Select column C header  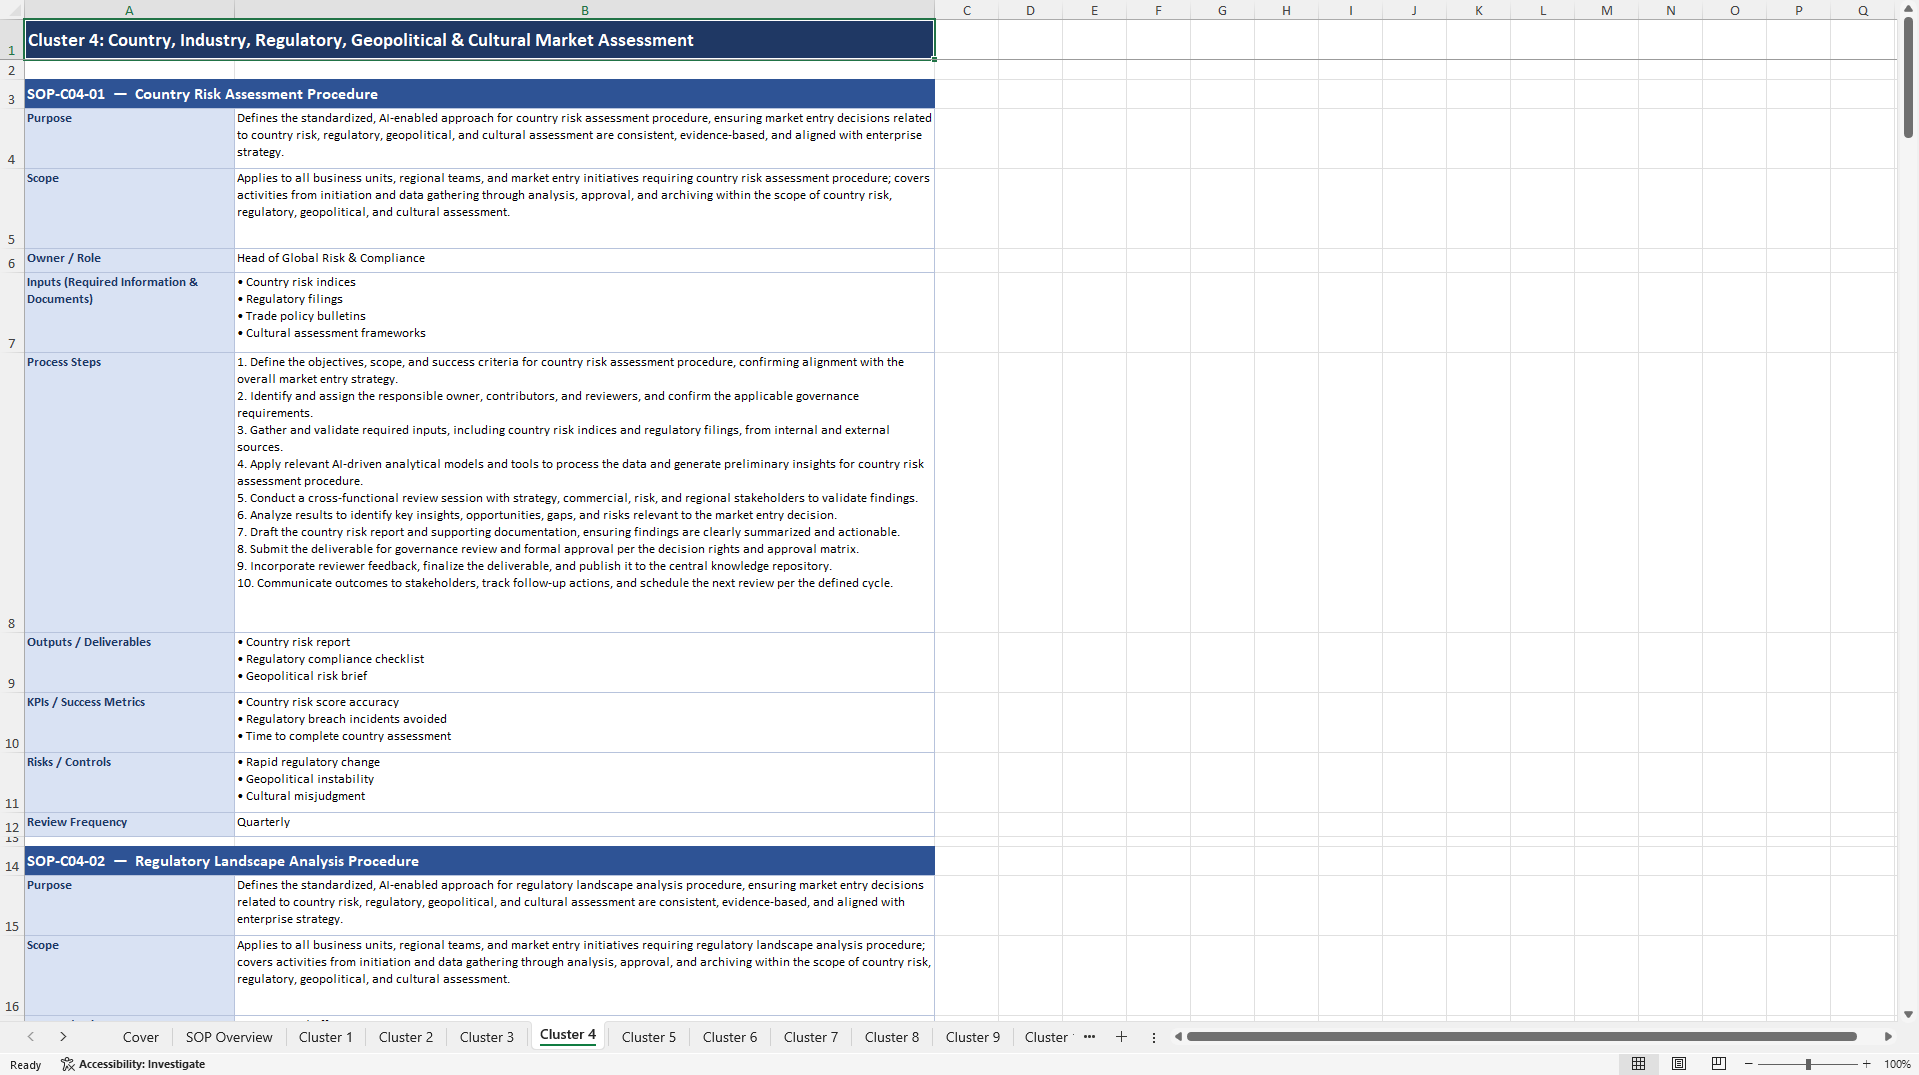(967, 10)
